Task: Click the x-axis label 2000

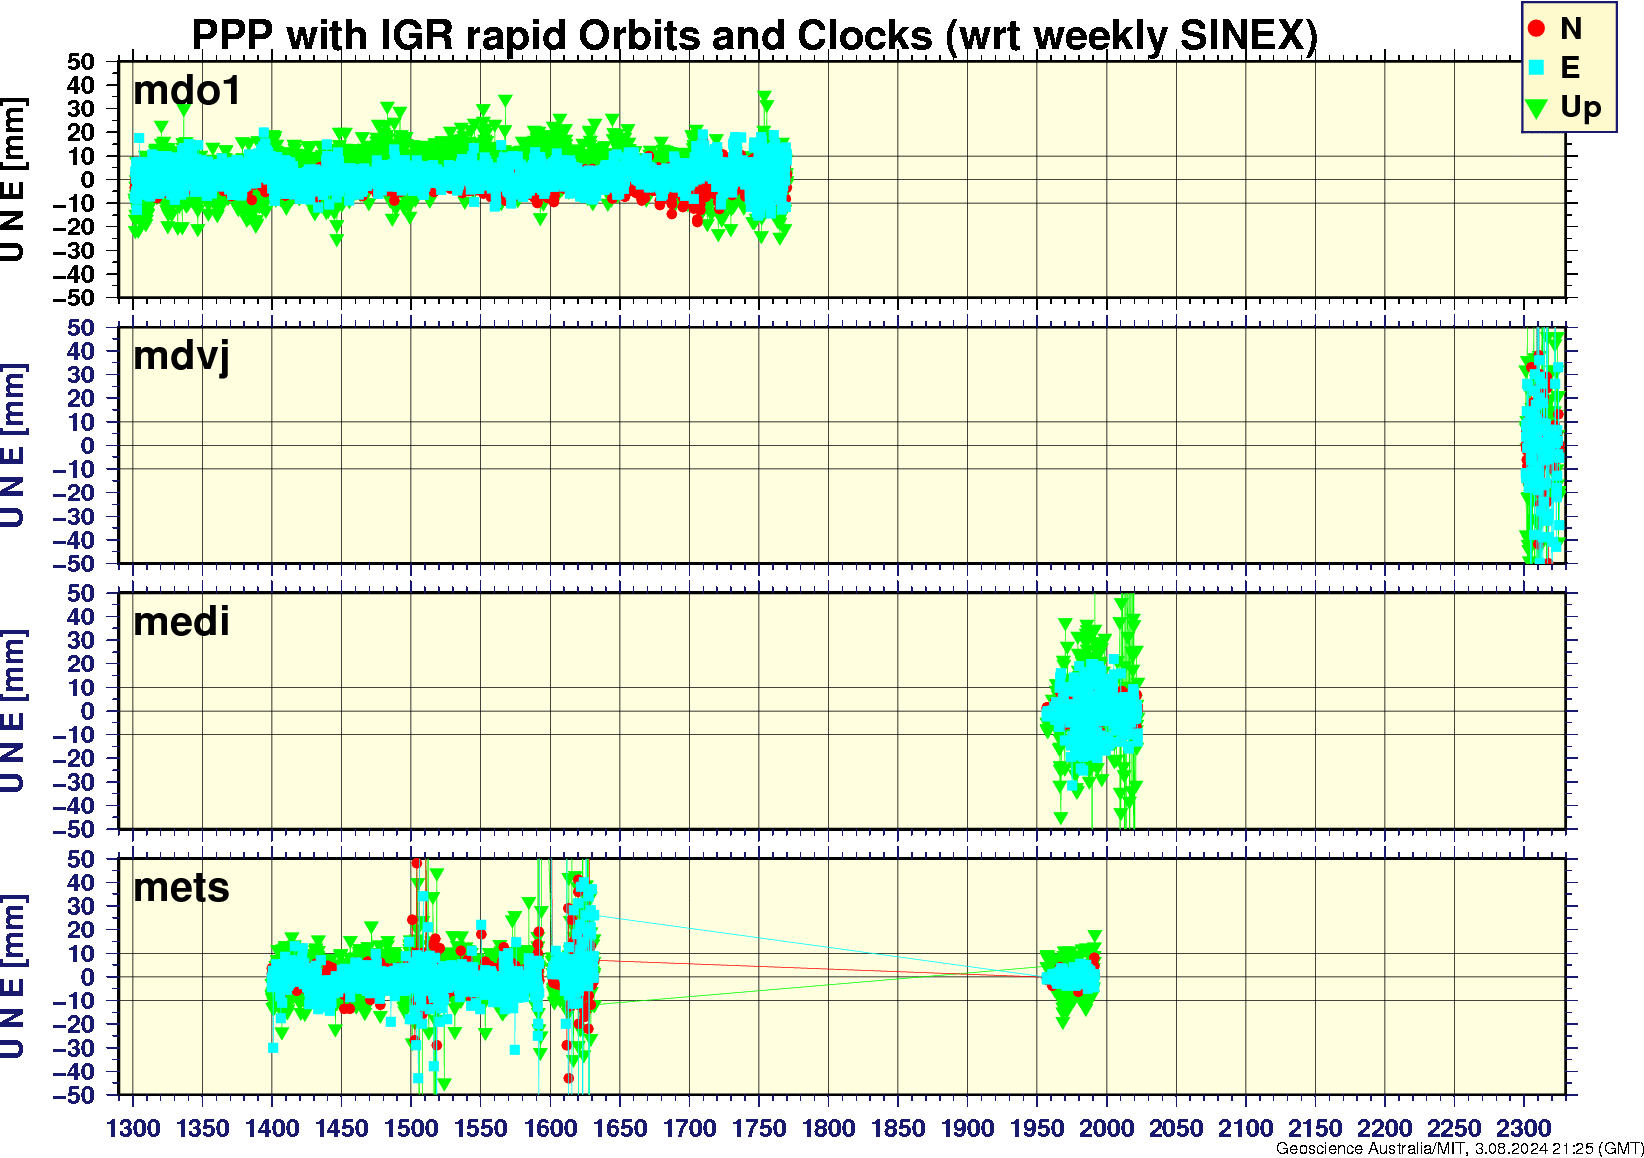Action: point(1106,1128)
